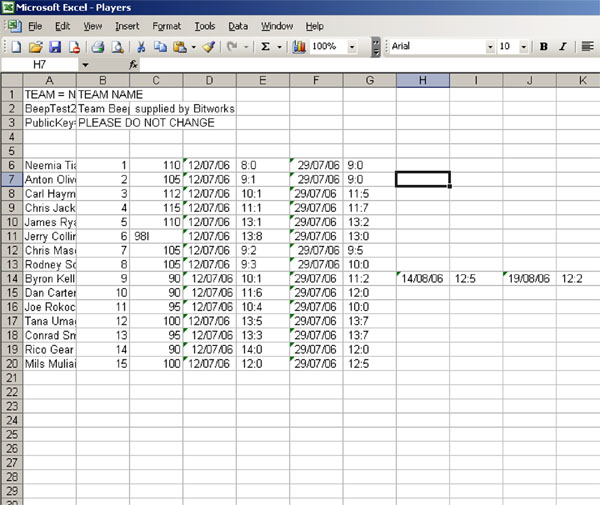Viewport: 600px width, 505px height.
Task: Select Tana Umaga's 13:5 score cell
Action: [263, 321]
